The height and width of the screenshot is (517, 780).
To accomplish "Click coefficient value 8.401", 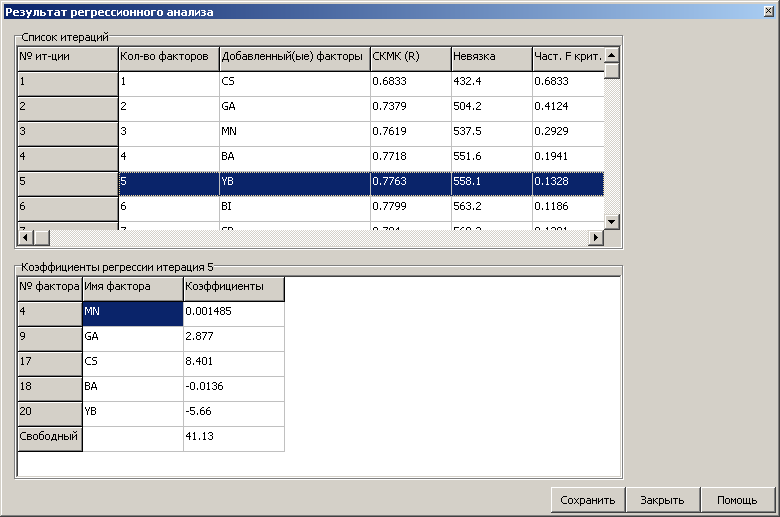I will click(234, 364).
